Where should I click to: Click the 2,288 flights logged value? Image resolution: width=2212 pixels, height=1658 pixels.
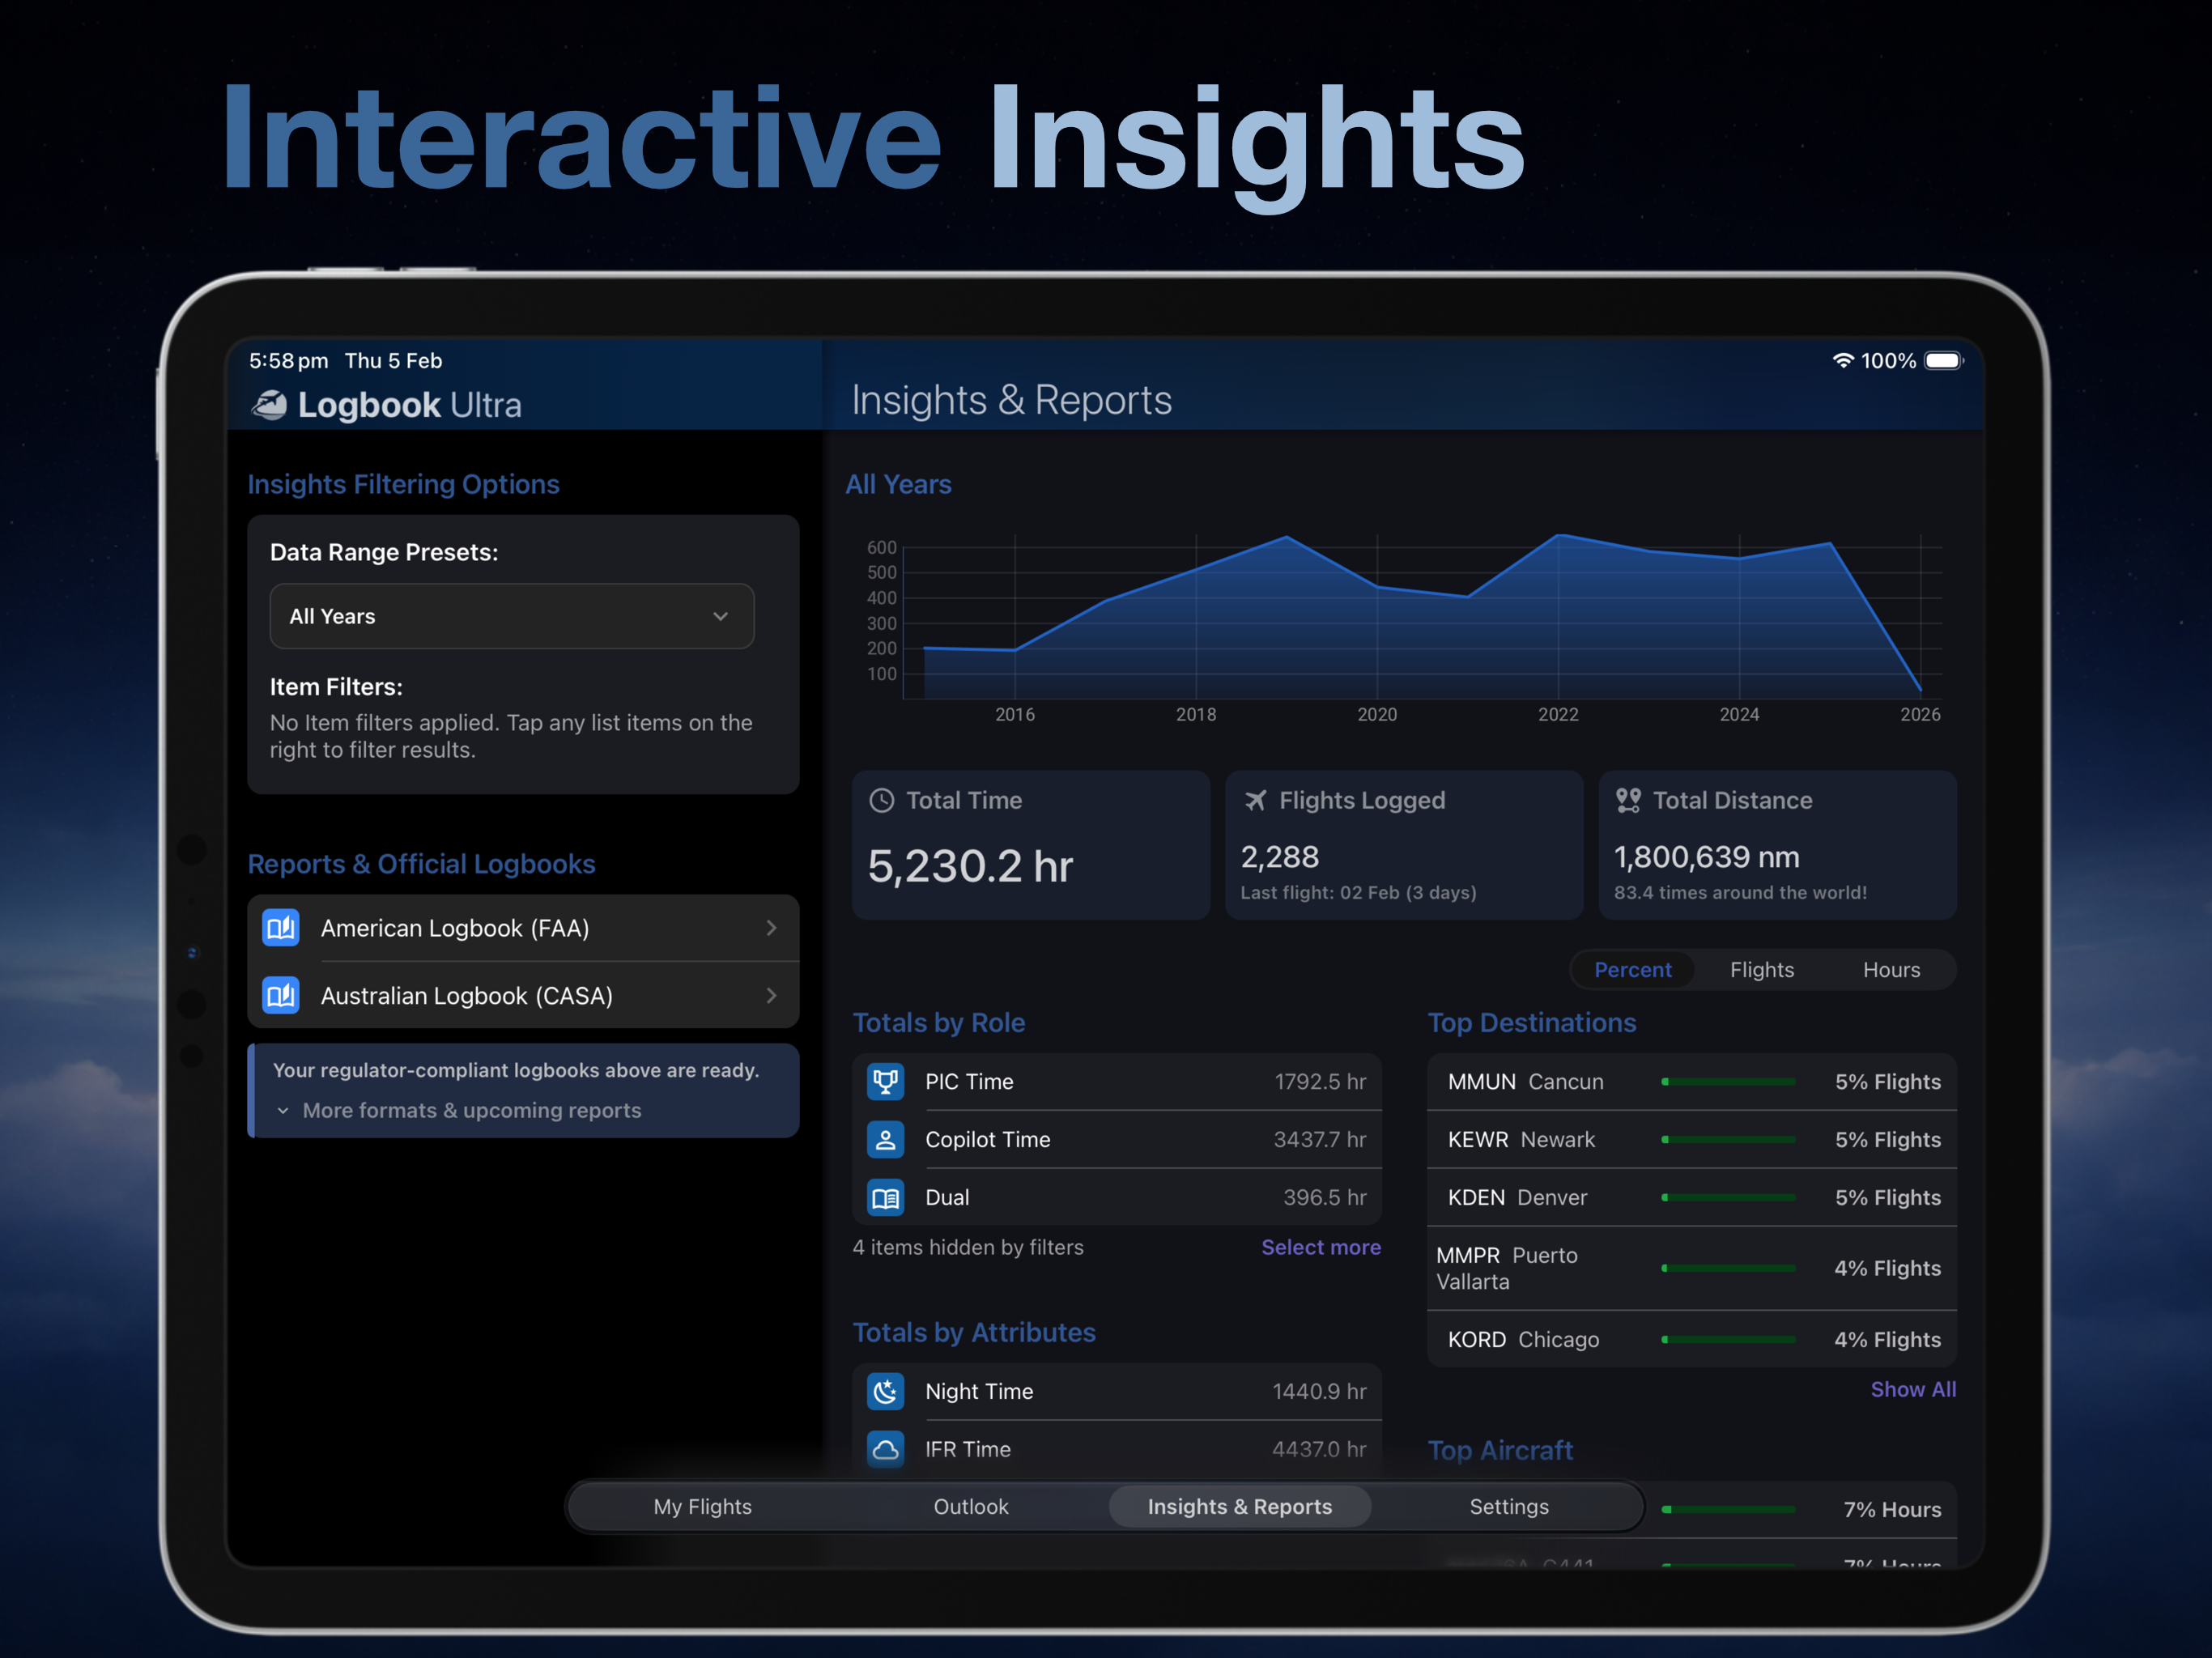point(1280,857)
